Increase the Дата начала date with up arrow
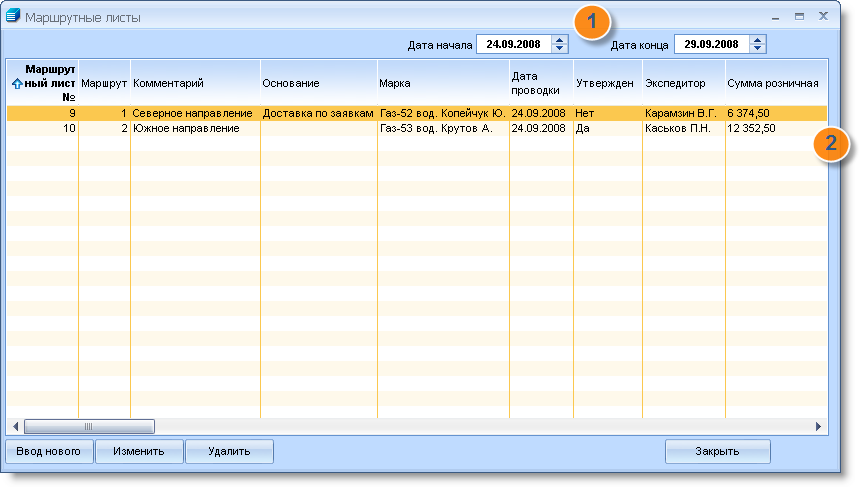This screenshot has width=861, height=487. click(559, 40)
